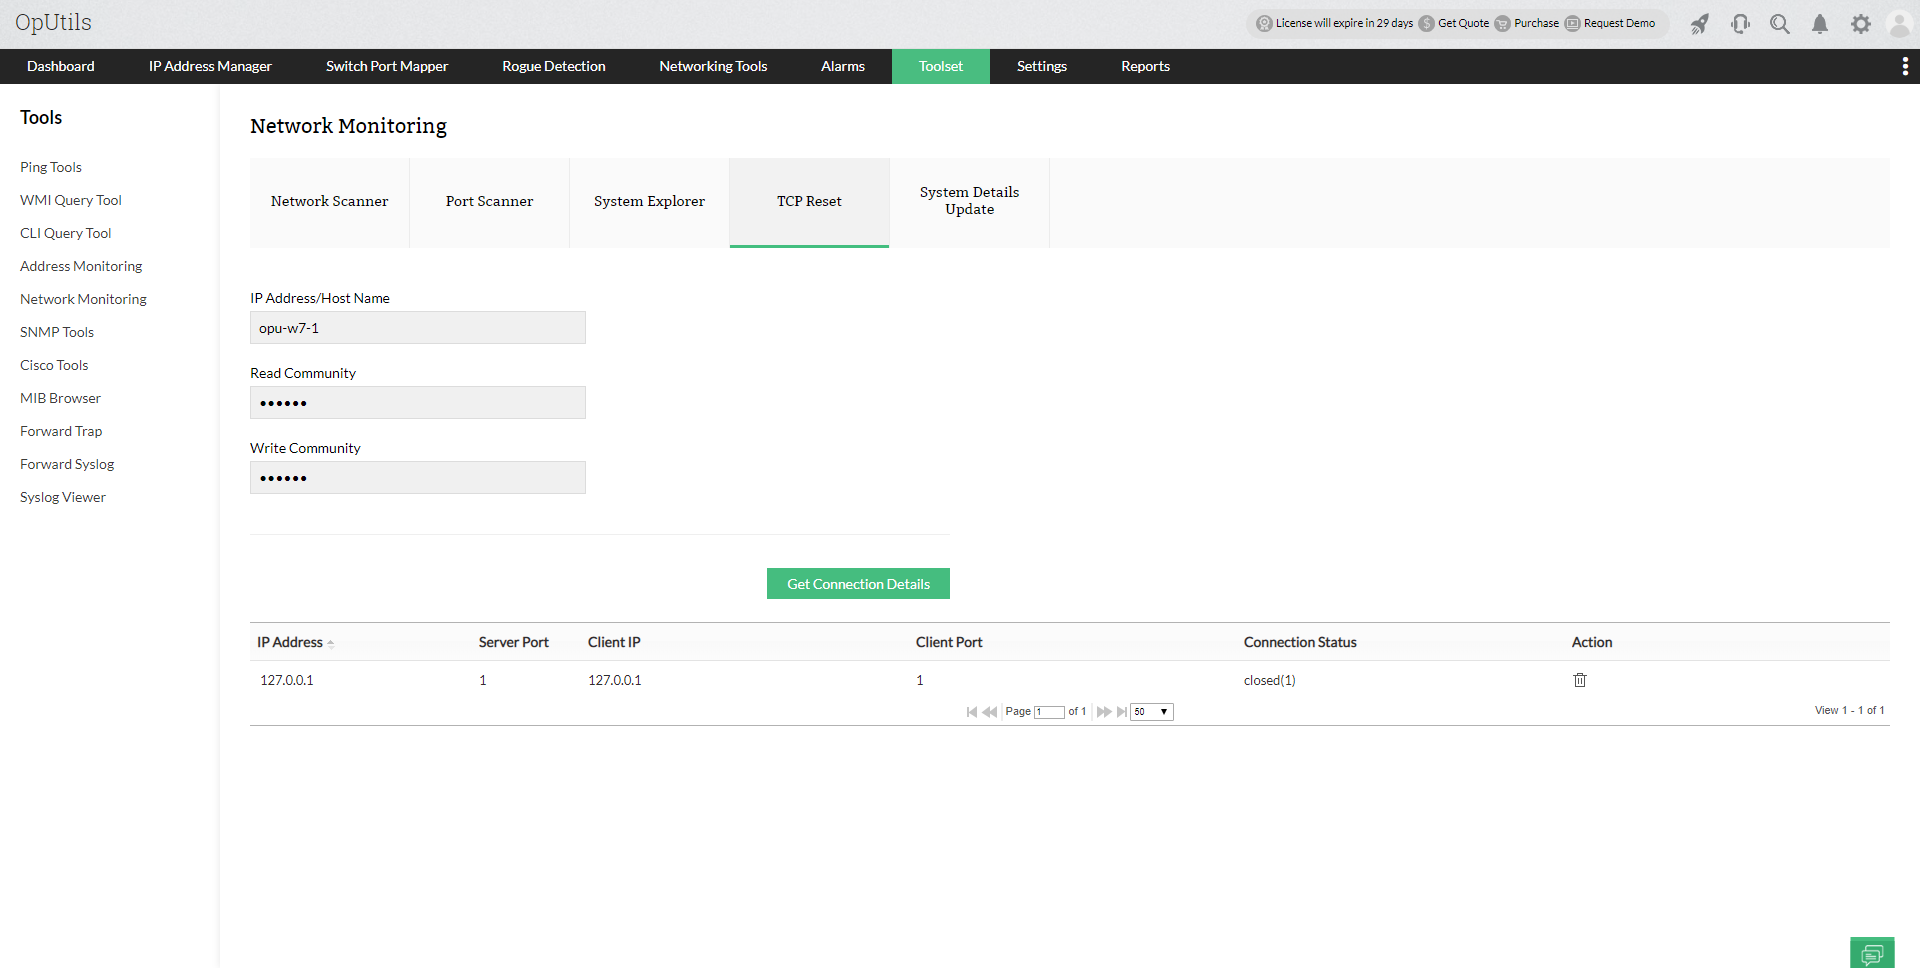Open the Dashboard menu
1920x968 pixels.
(61, 66)
